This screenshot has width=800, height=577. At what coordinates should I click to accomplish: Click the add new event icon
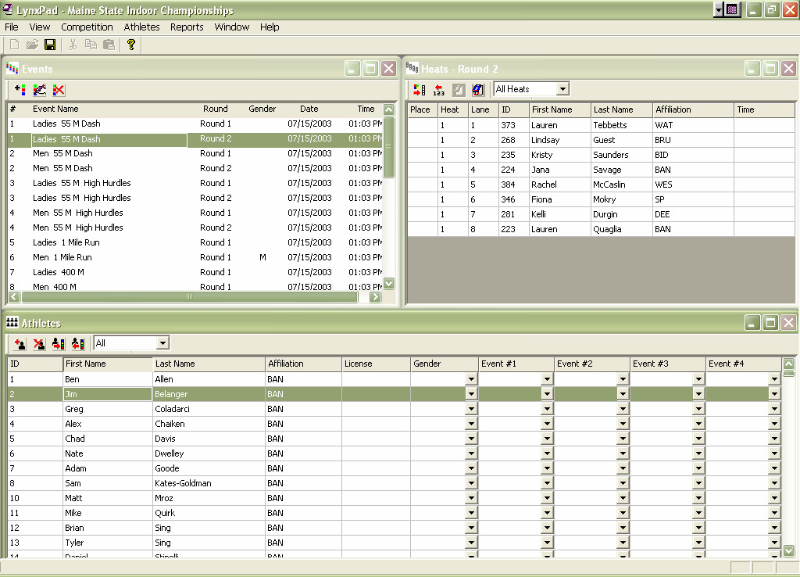tap(20, 90)
